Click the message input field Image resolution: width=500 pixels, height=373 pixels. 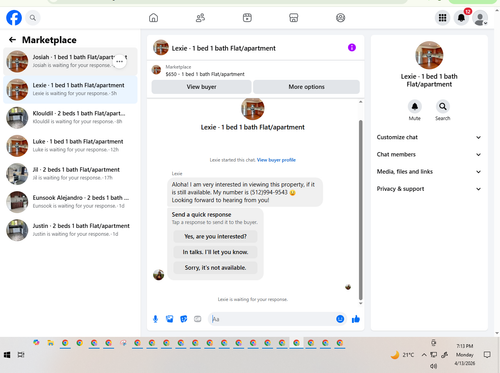coord(272,319)
